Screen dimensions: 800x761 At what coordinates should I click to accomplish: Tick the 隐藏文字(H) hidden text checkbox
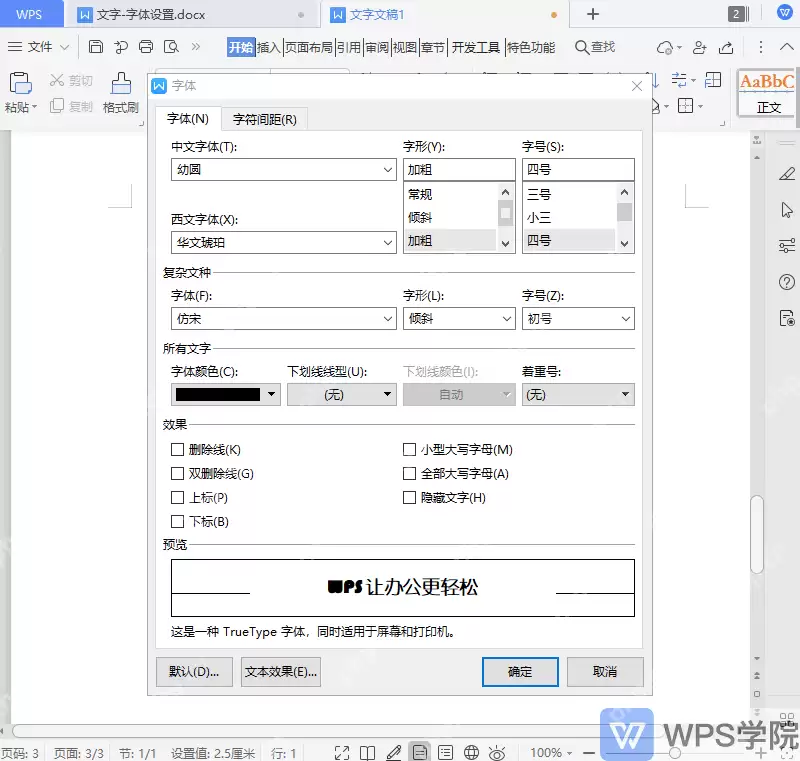(409, 497)
